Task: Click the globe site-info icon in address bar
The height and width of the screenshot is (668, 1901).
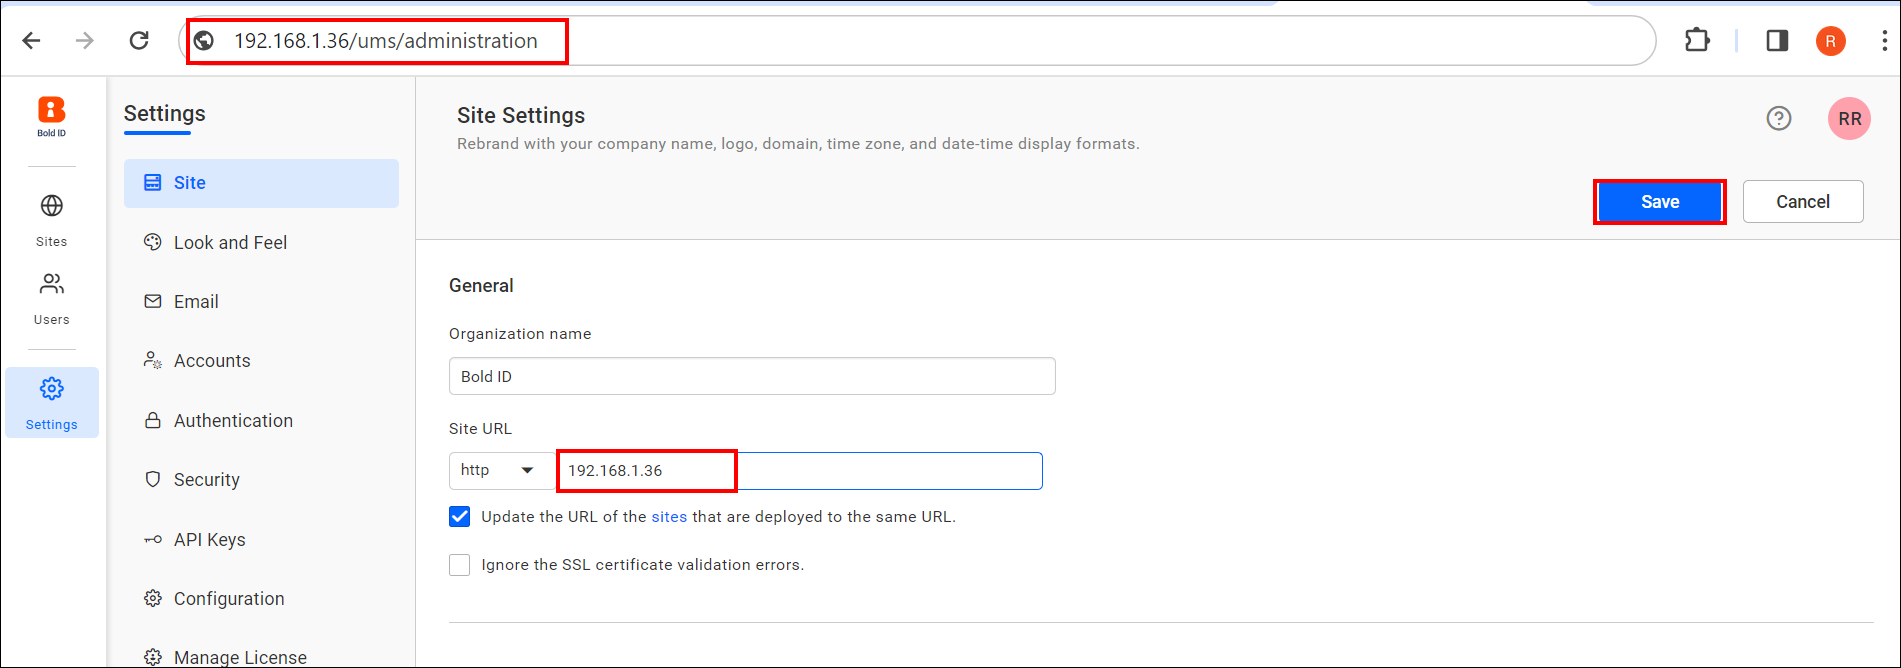Action: click(x=204, y=41)
